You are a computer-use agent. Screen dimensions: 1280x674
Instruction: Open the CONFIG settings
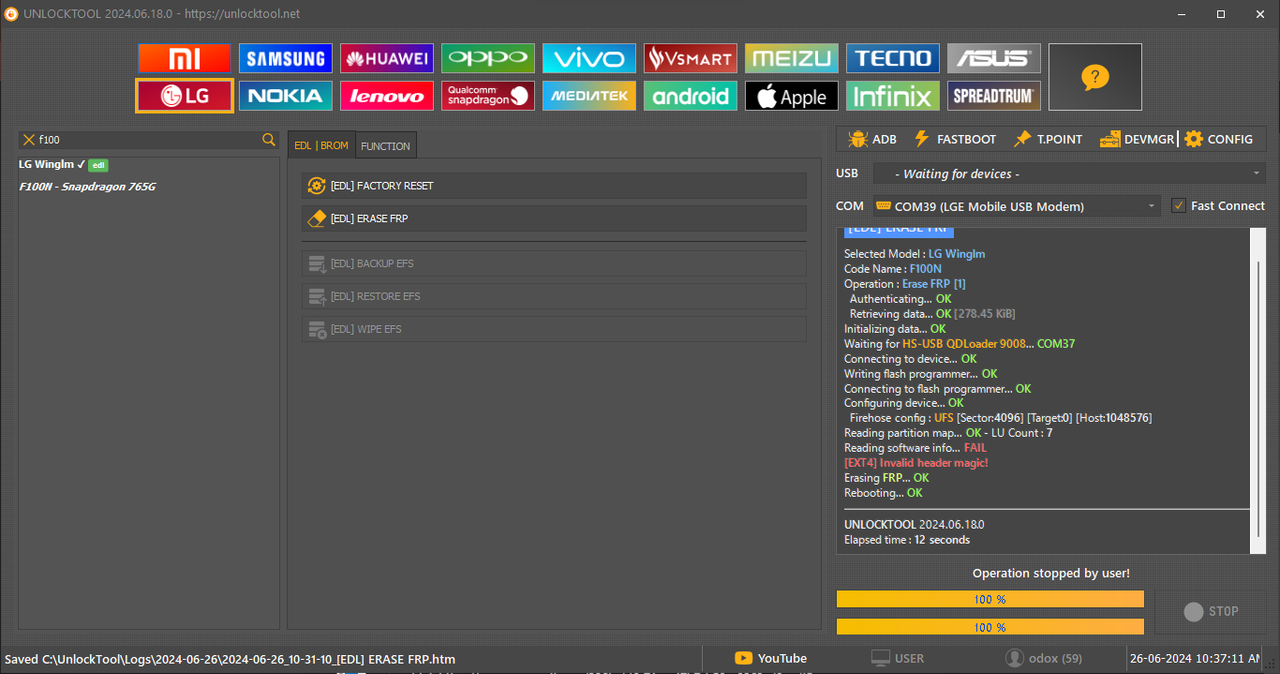click(1219, 139)
